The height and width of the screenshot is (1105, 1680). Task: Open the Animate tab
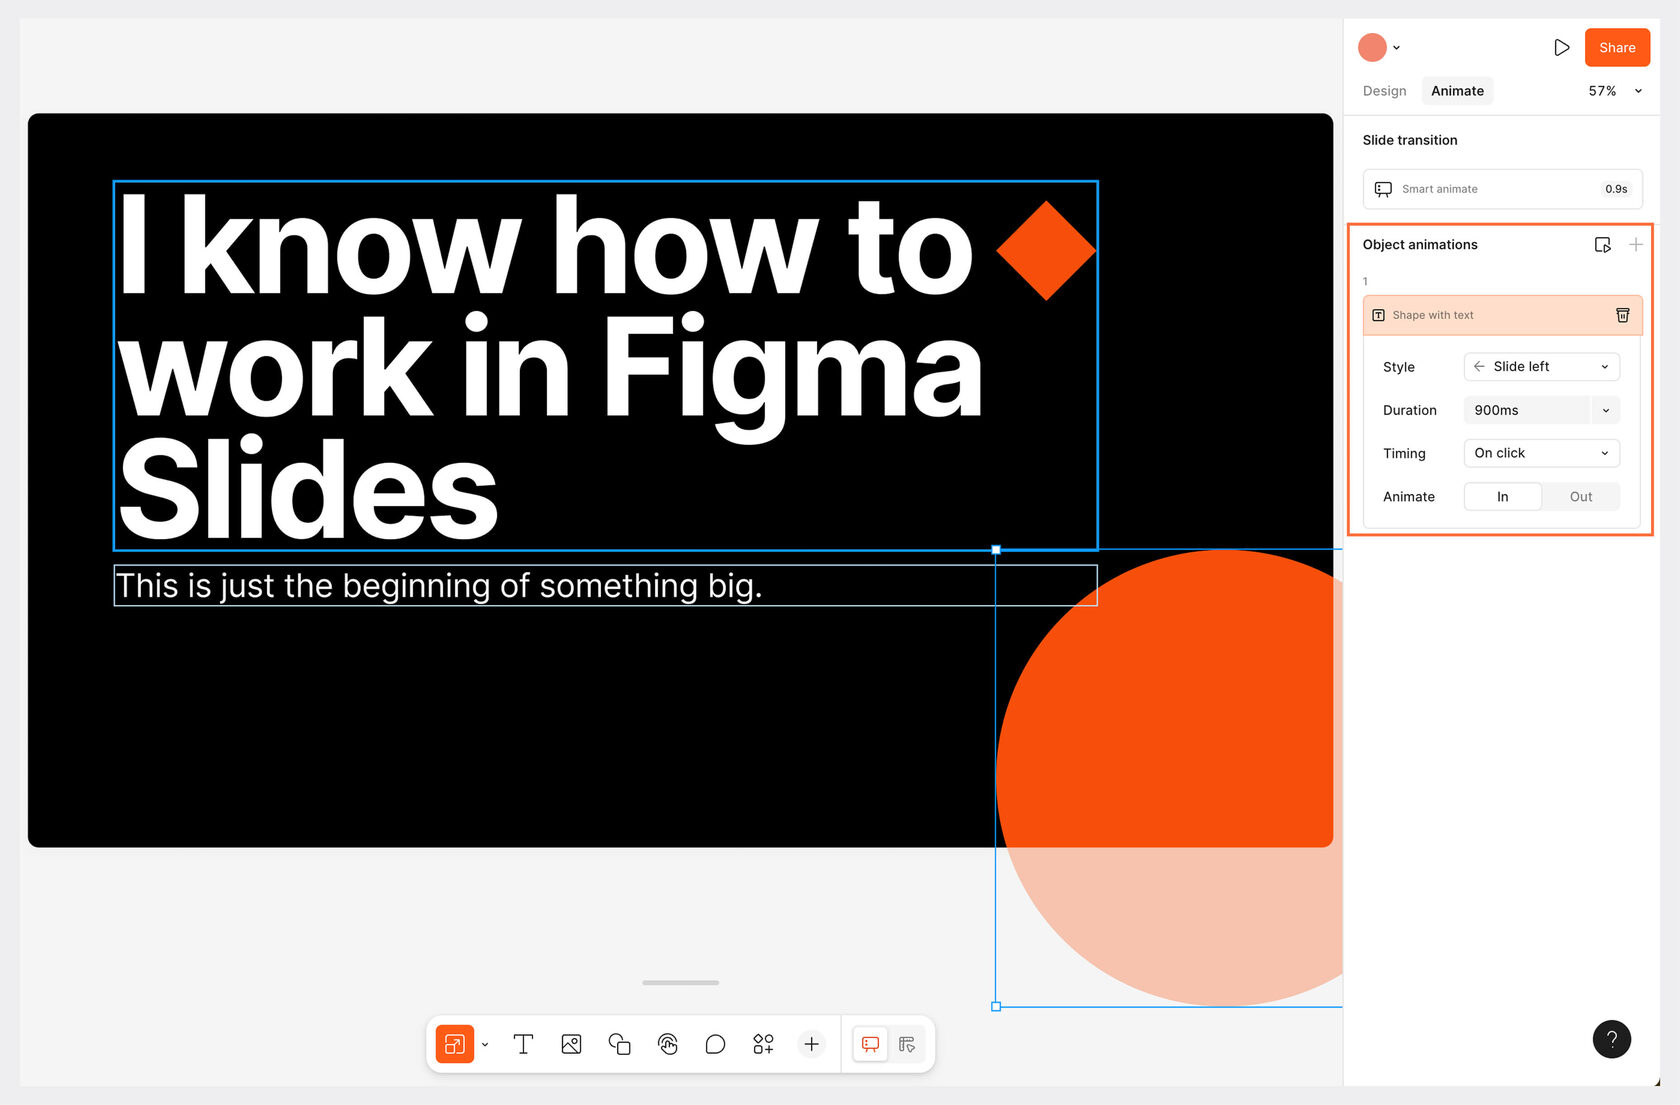point(1457,90)
